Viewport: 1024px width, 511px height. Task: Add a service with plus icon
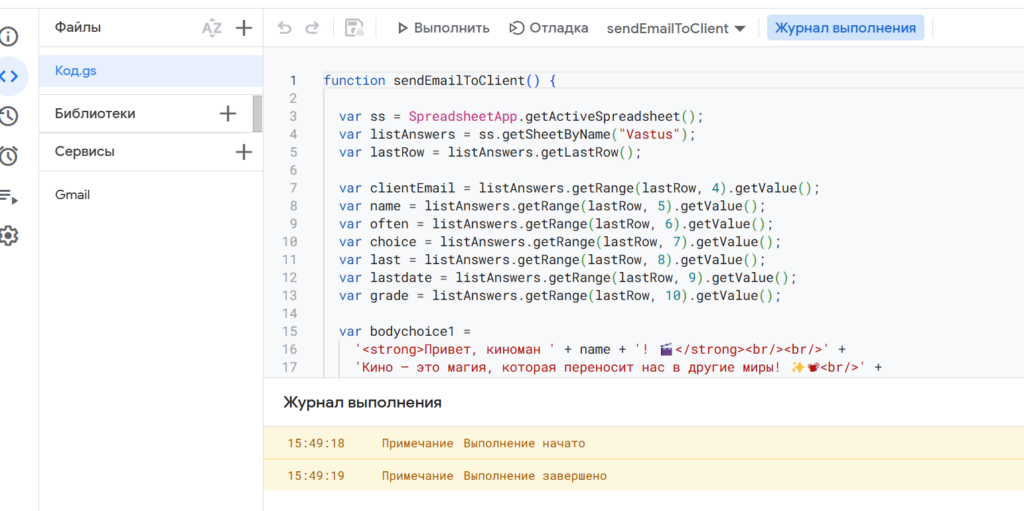(x=244, y=152)
